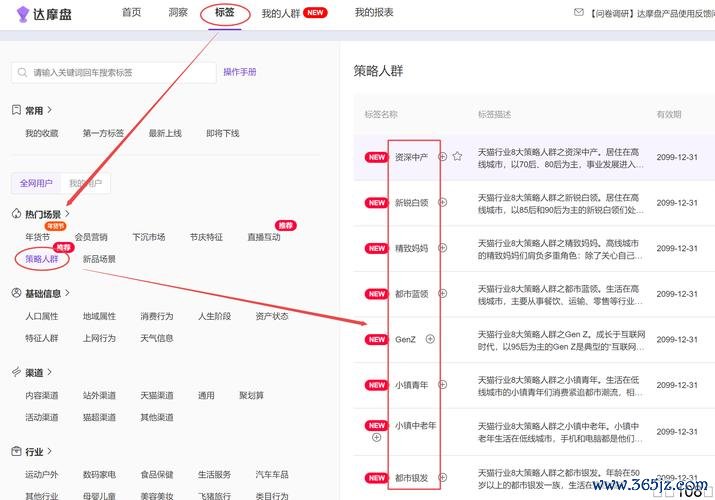This screenshot has width=715, height=500.
Task: Add the 新锐白领 tag with plus icon
Action: (x=442, y=202)
